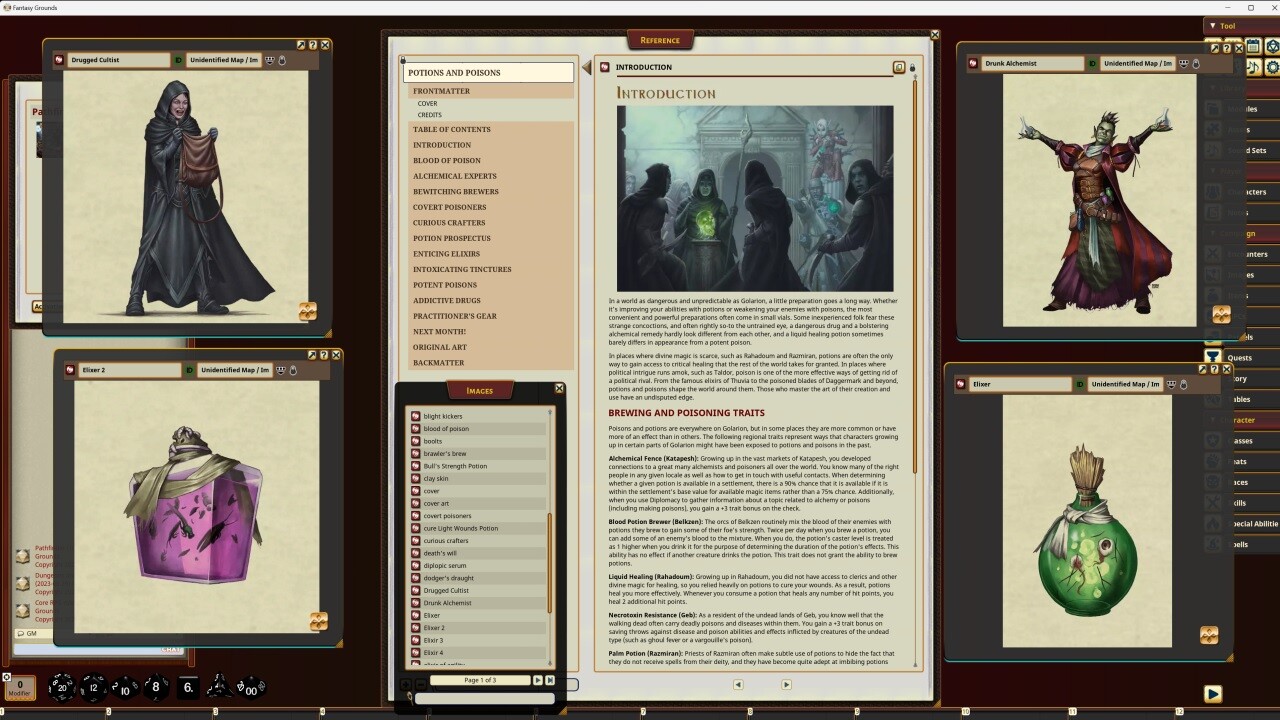Viewport: 1280px width, 720px height.
Task: Select the Drunk Alchemist entry in Images list
Action: [447, 602]
